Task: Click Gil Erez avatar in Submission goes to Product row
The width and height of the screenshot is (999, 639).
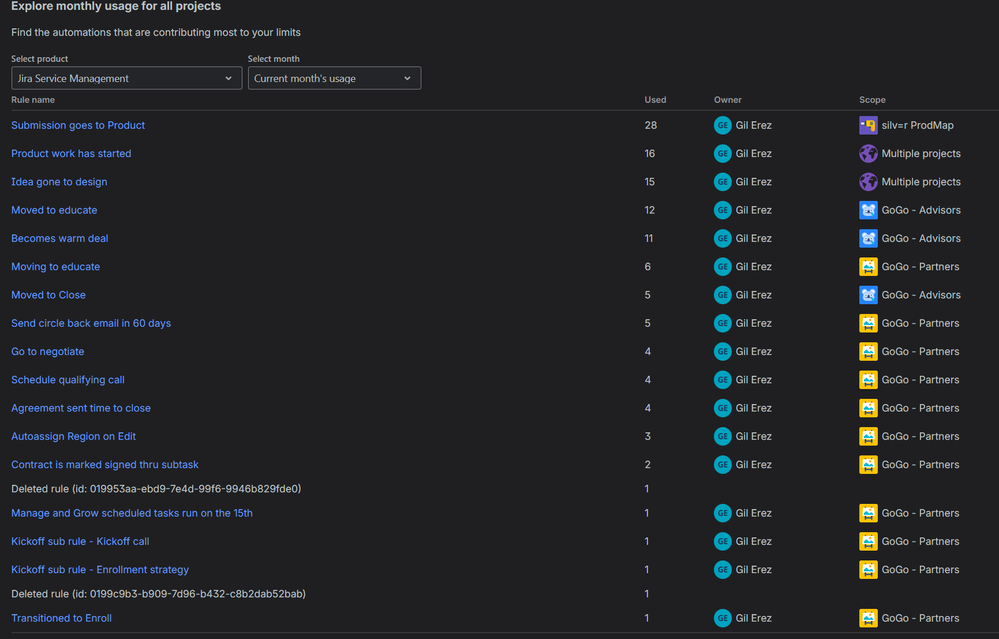Action: click(x=722, y=126)
